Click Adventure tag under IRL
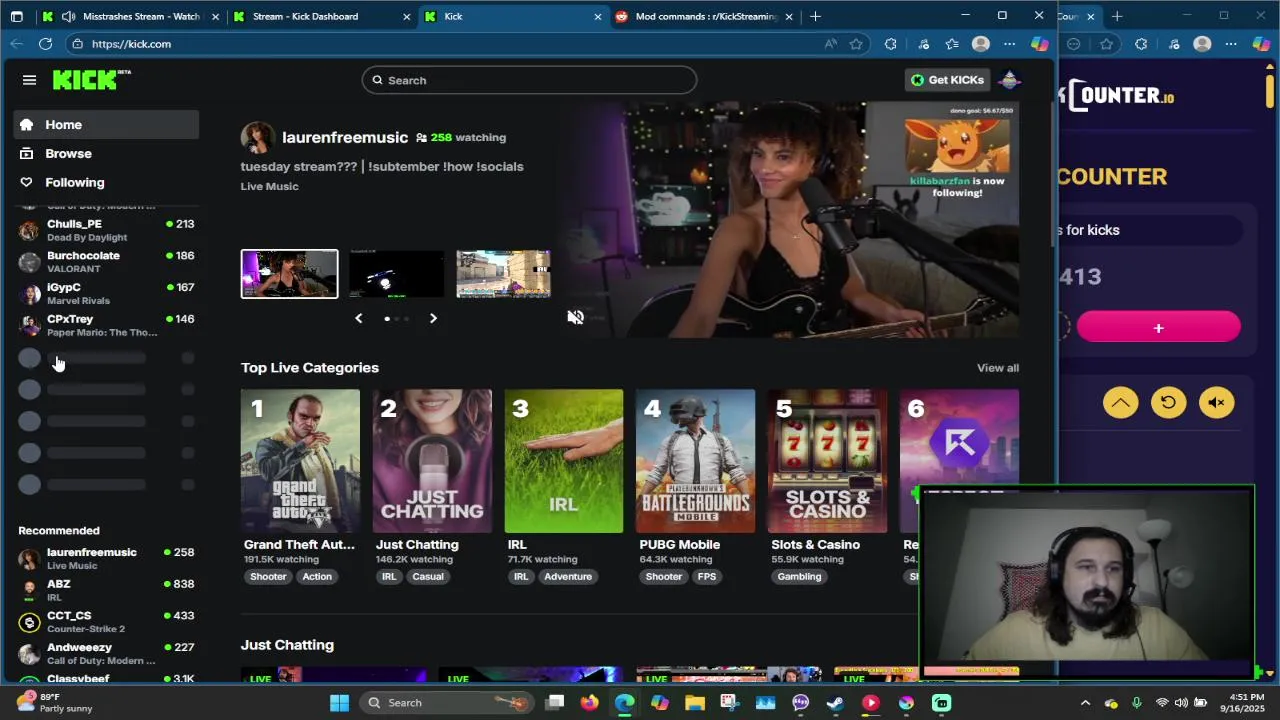Screen dimensions: 1280x720 [568, 577]
